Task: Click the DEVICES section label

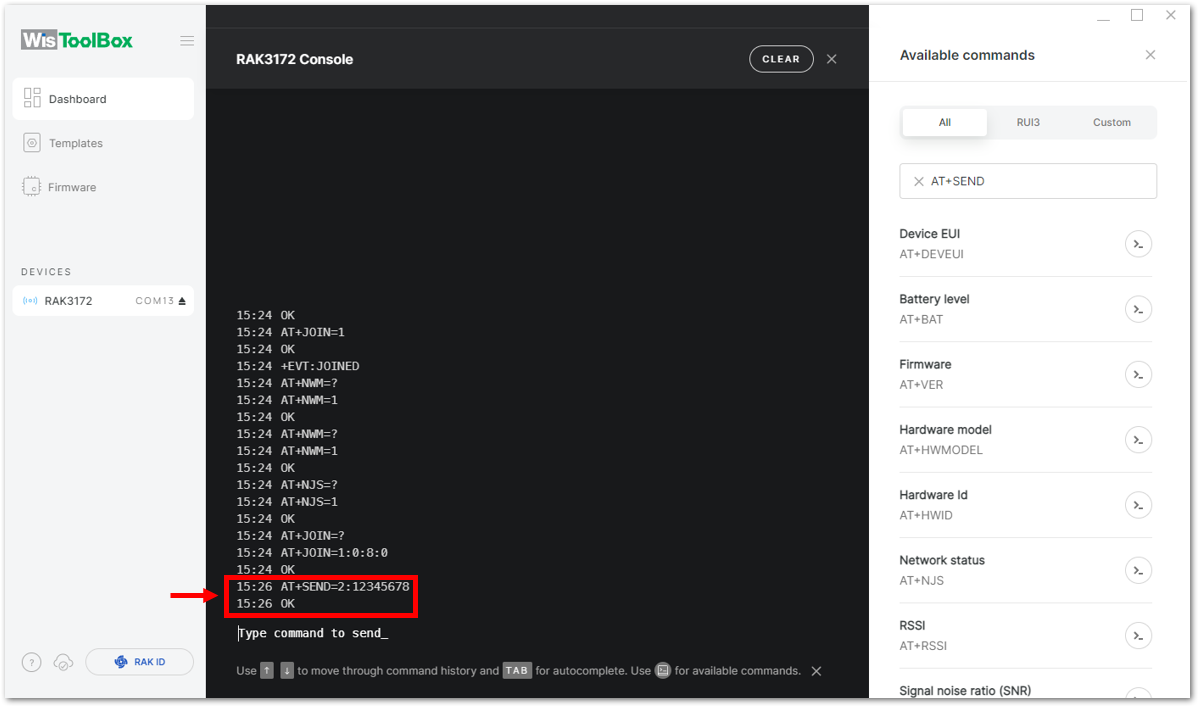Action: coord(46,272)
